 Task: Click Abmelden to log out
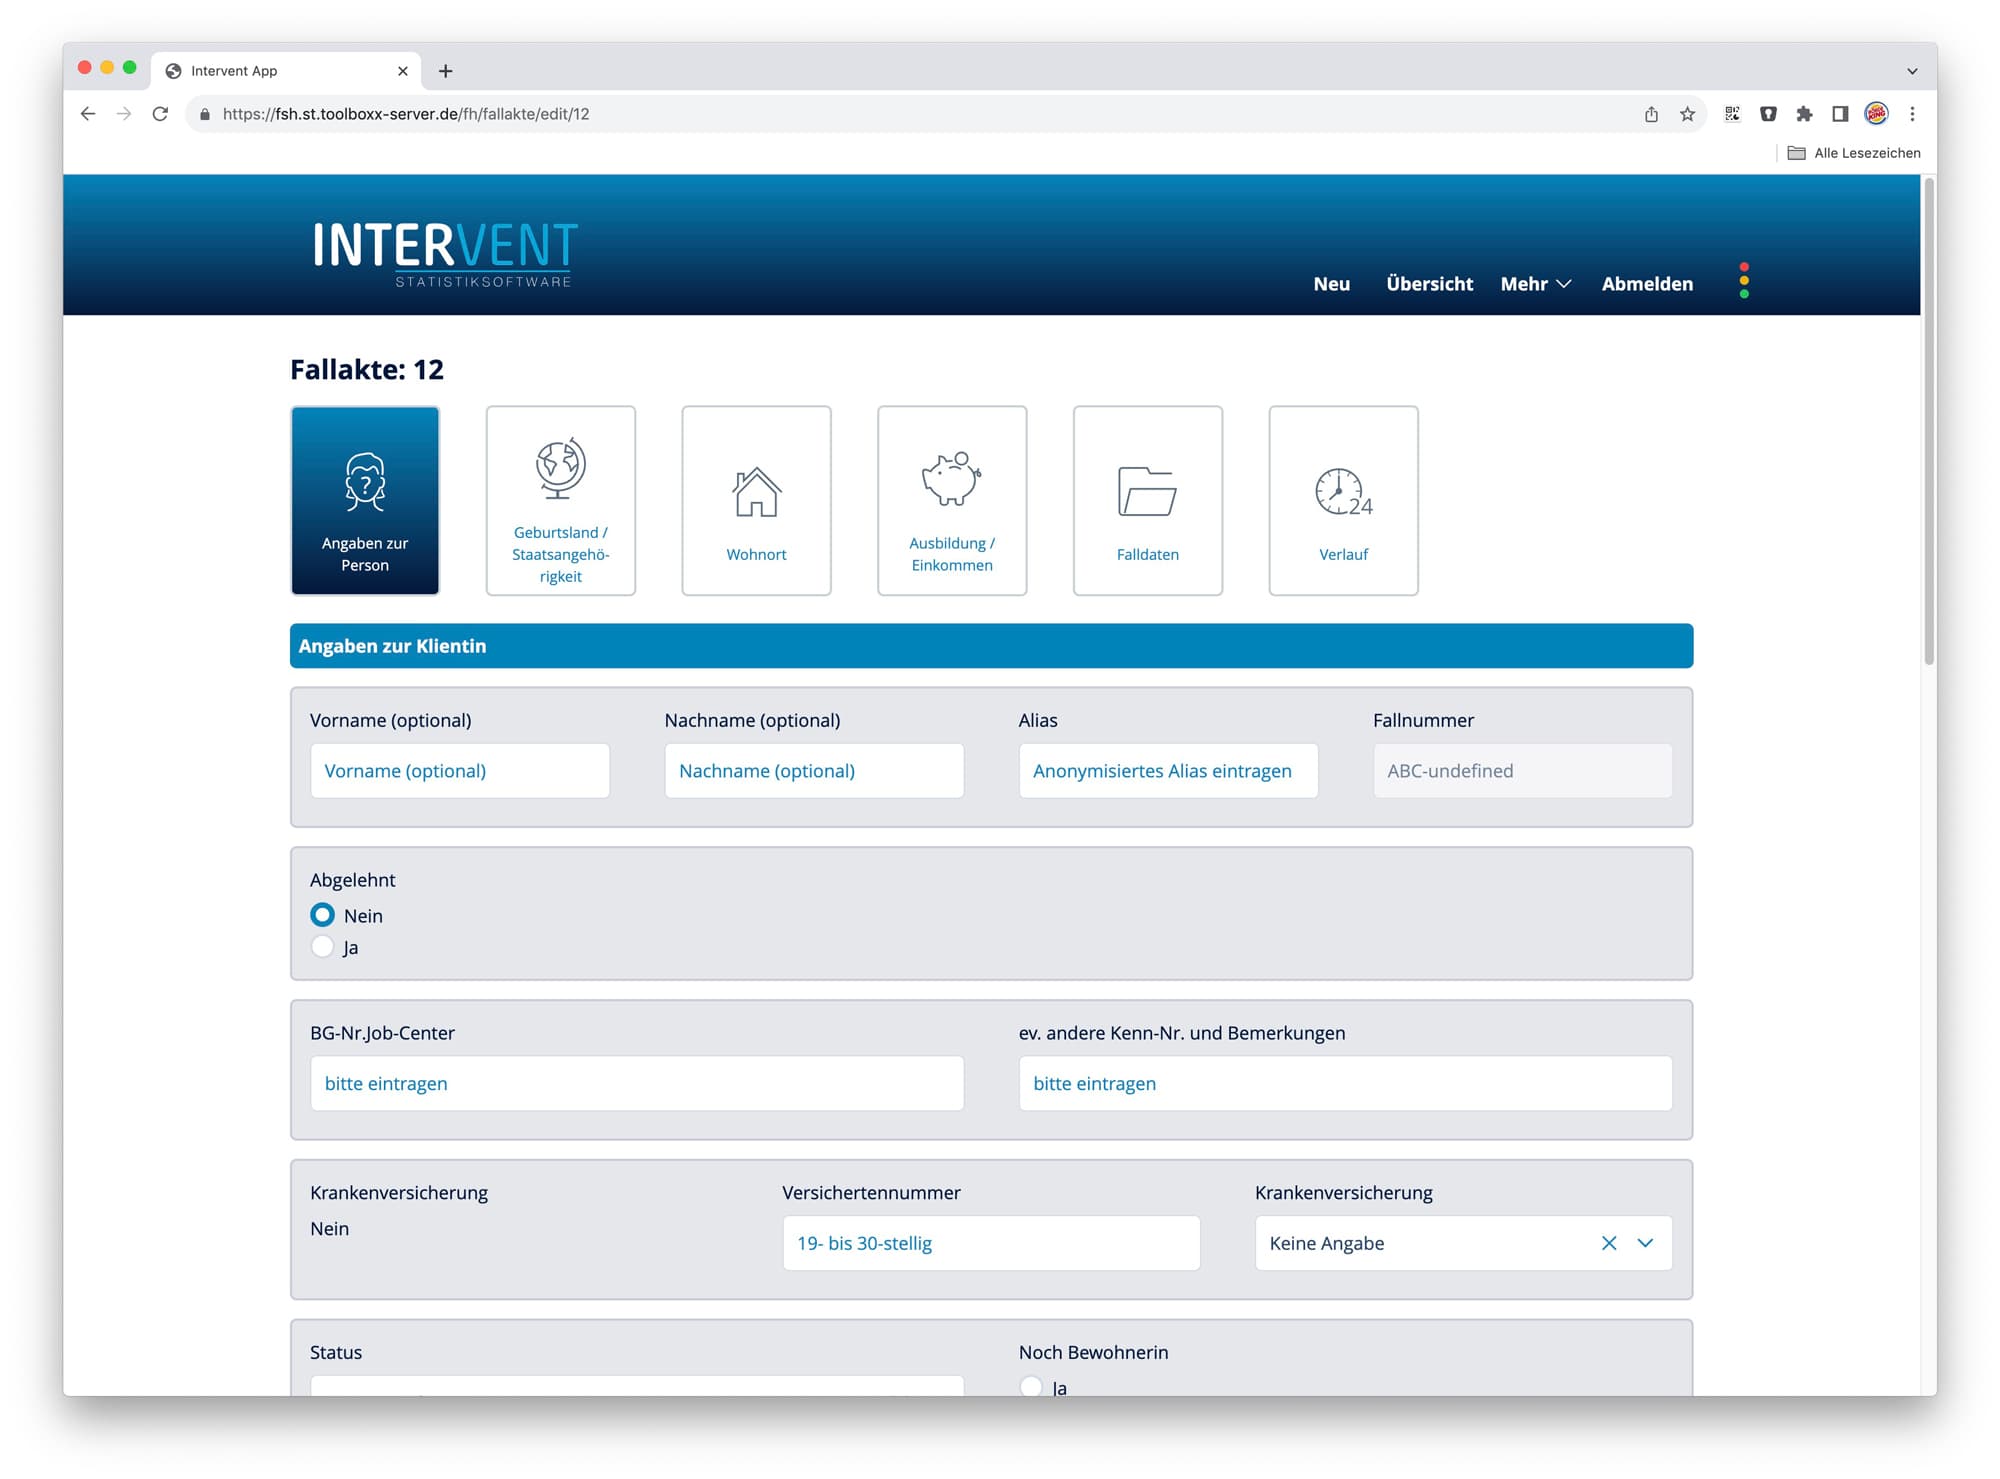click(1646, 284)
